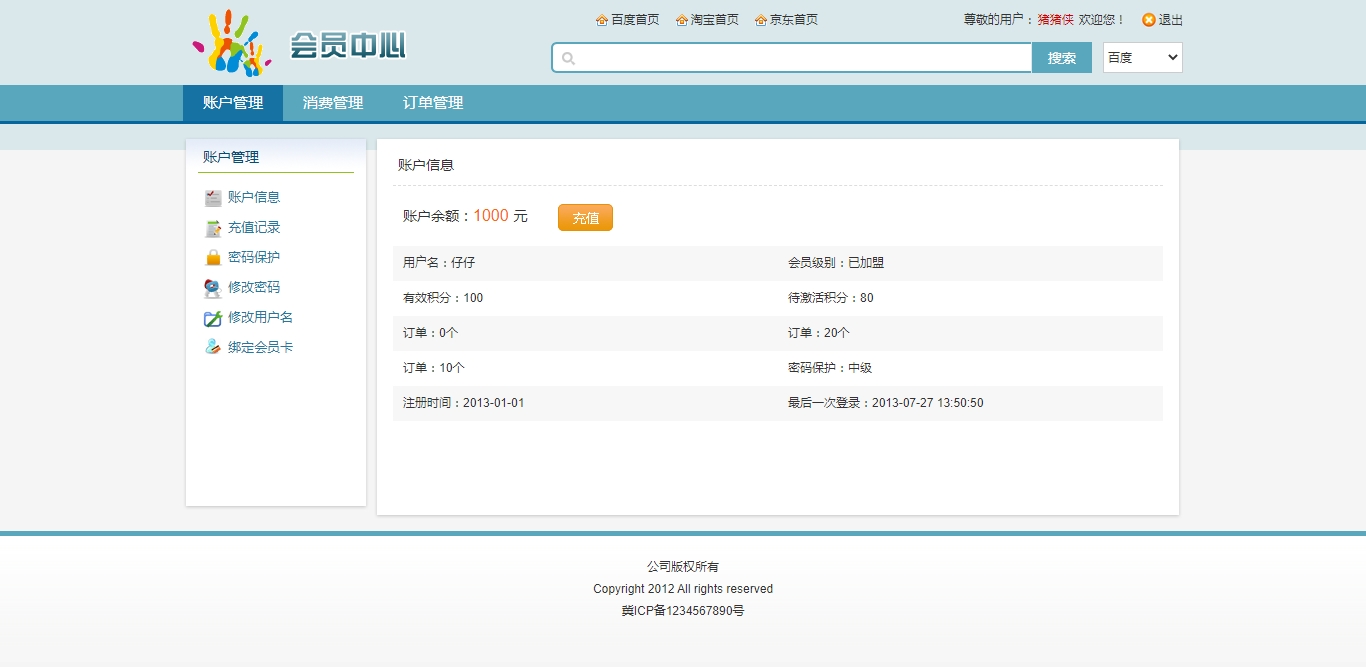Select 充值记录 text in sidebar menu
The image size is (1366, 667).
click(254, 228)
